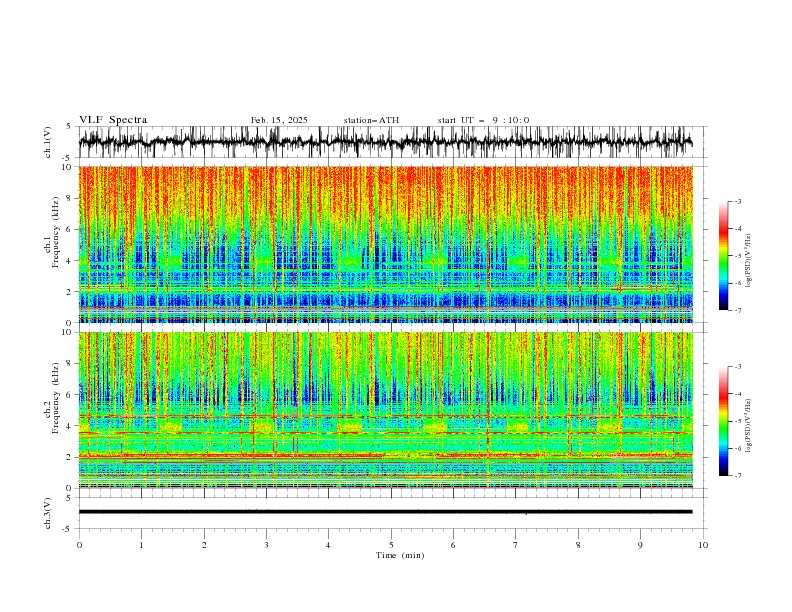Click the 'start UT = 9:10:0' label
The height and width of the screenshot is (612, 792).
pyautogui.click(x=484, y=120)
